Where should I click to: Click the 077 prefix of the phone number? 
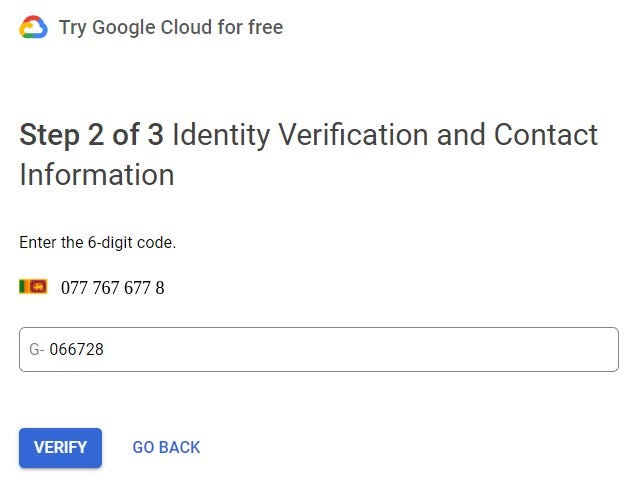click(74, 288)
